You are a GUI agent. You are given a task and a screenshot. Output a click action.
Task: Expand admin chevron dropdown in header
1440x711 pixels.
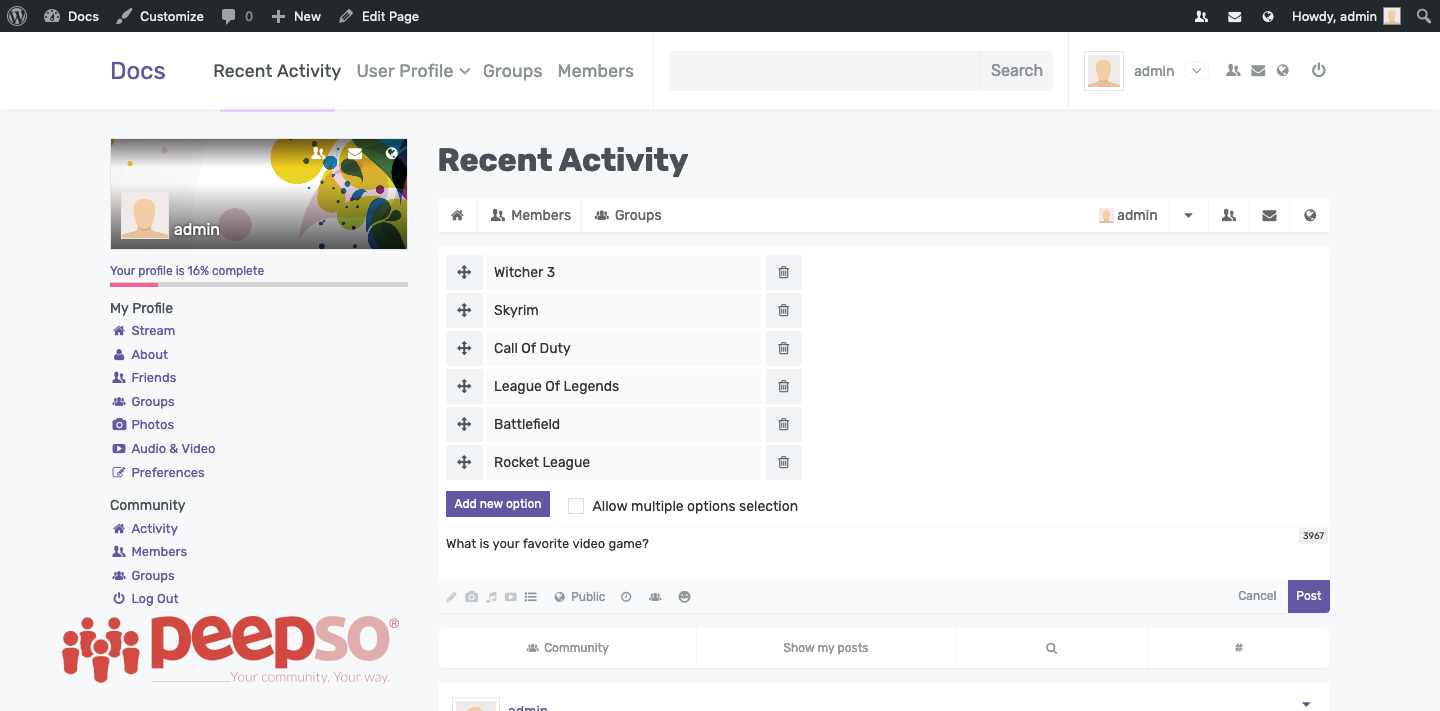(1197, 70)
